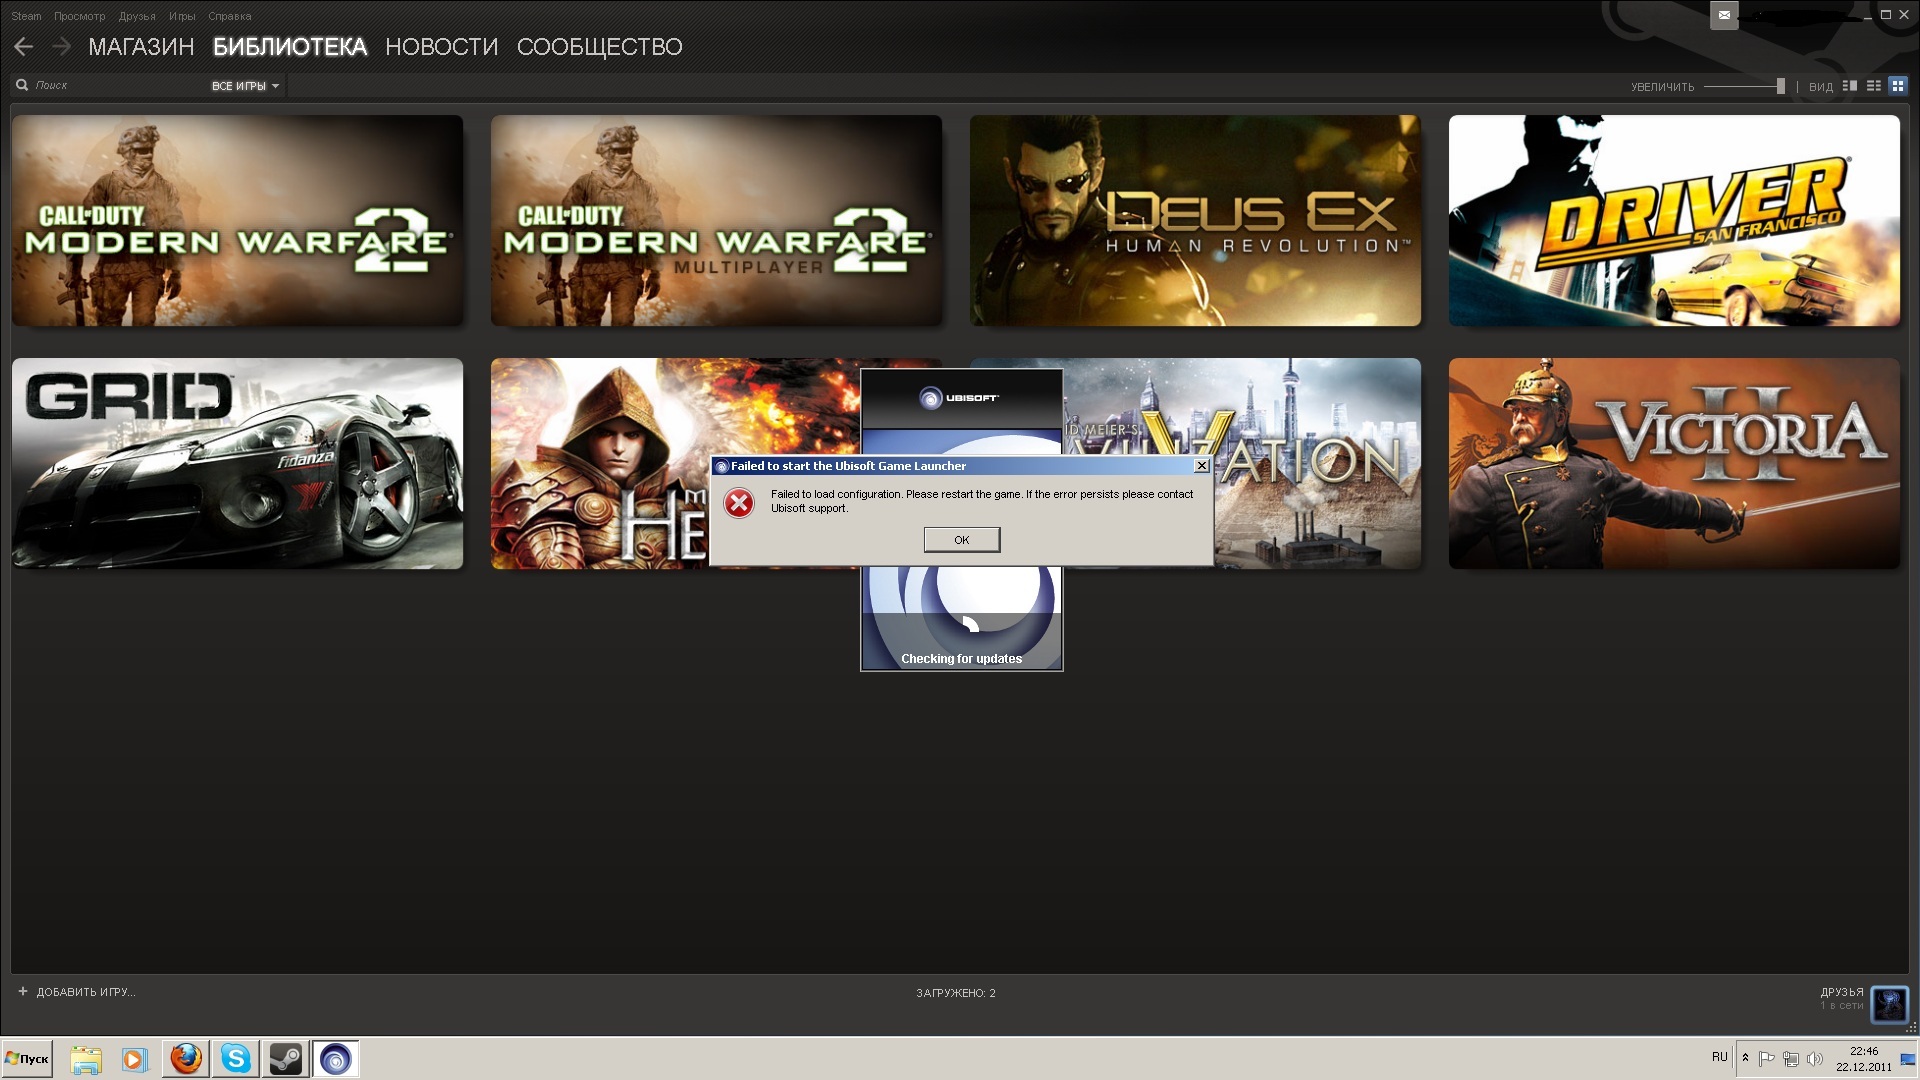Open the Игры menu
The height and width of the screenshot is (1080, 1920).
point(182,16)
